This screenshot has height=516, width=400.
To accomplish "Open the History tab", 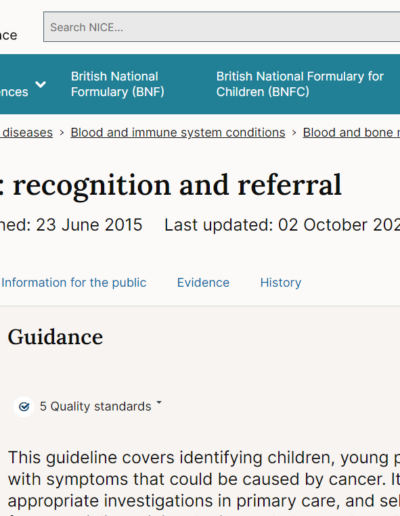I will [x=281, y=283].
